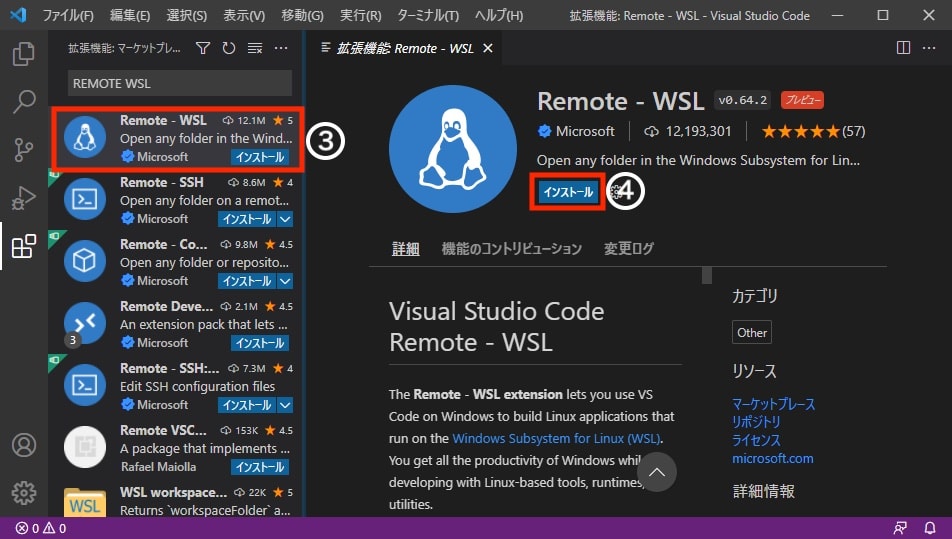Switch to the 機能のコントリビューション tab
Screen dimensions: 952x539
511,248
